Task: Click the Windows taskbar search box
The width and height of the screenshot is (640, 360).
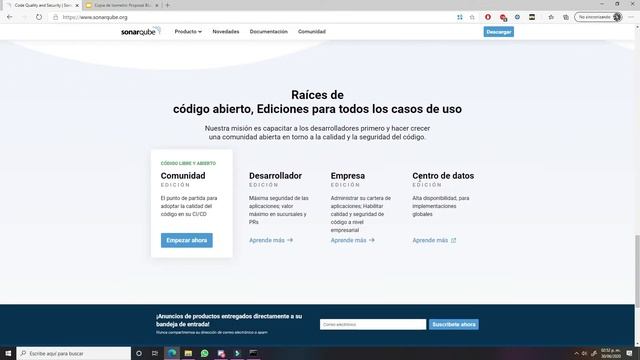Action: pos(74,353)
